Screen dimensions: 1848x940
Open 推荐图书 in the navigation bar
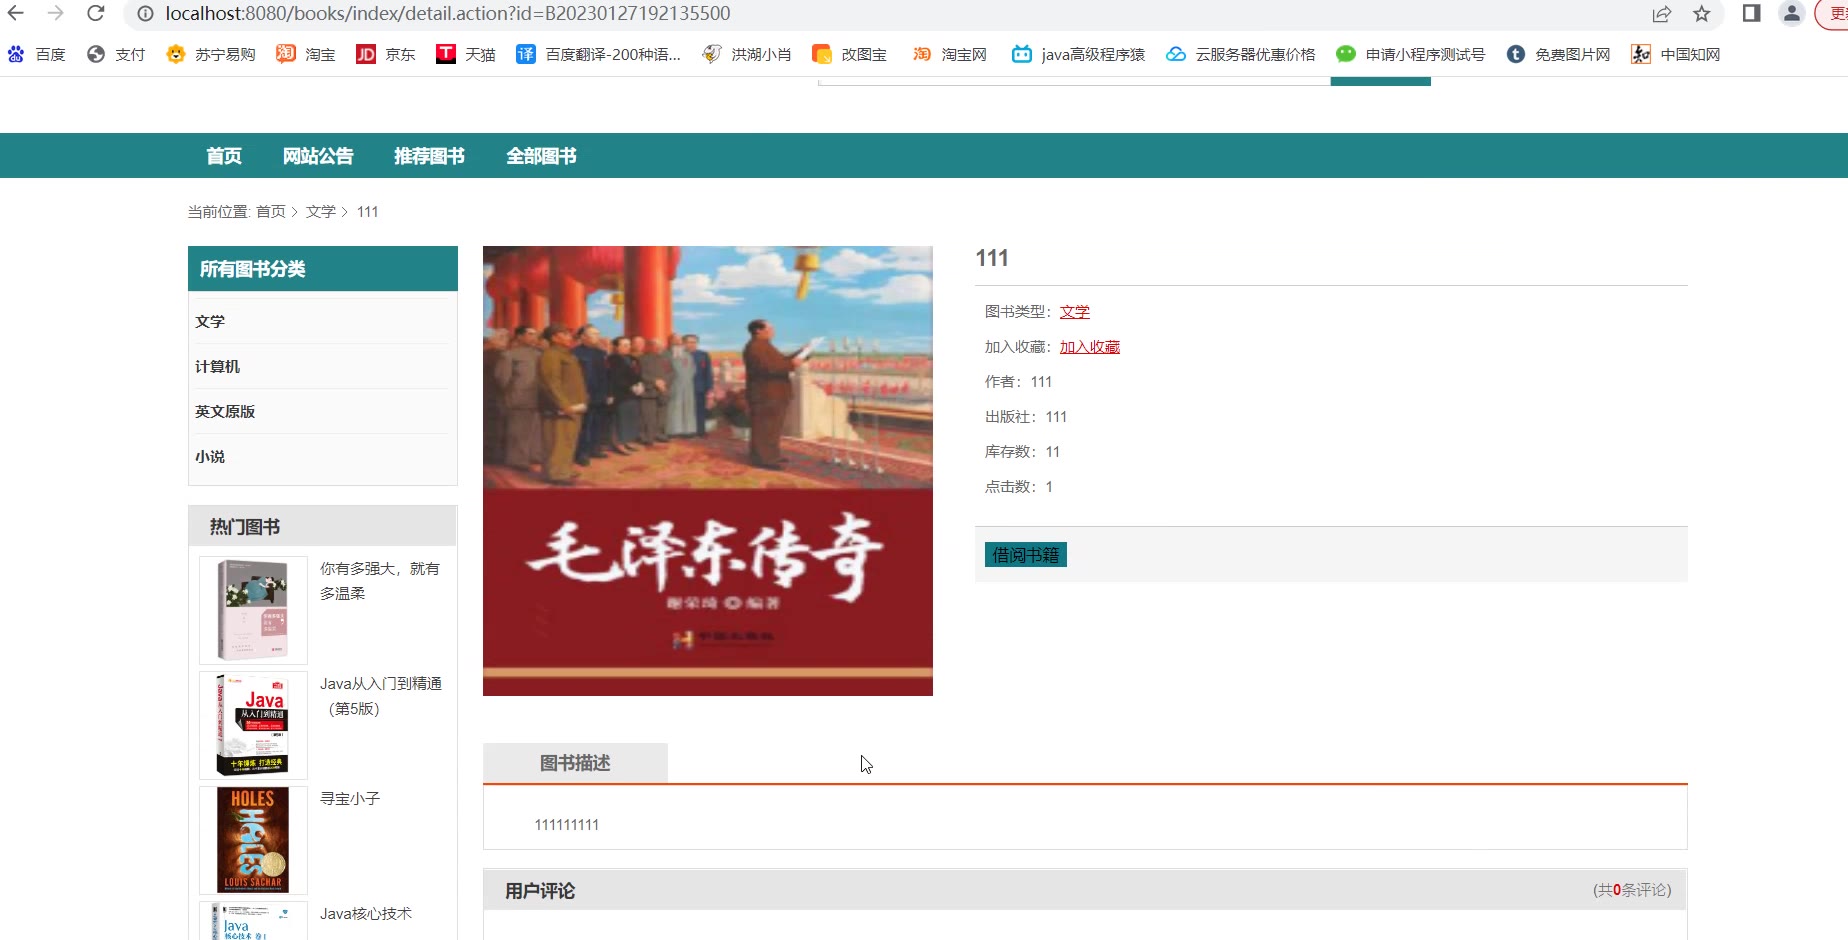click(429, 156)
